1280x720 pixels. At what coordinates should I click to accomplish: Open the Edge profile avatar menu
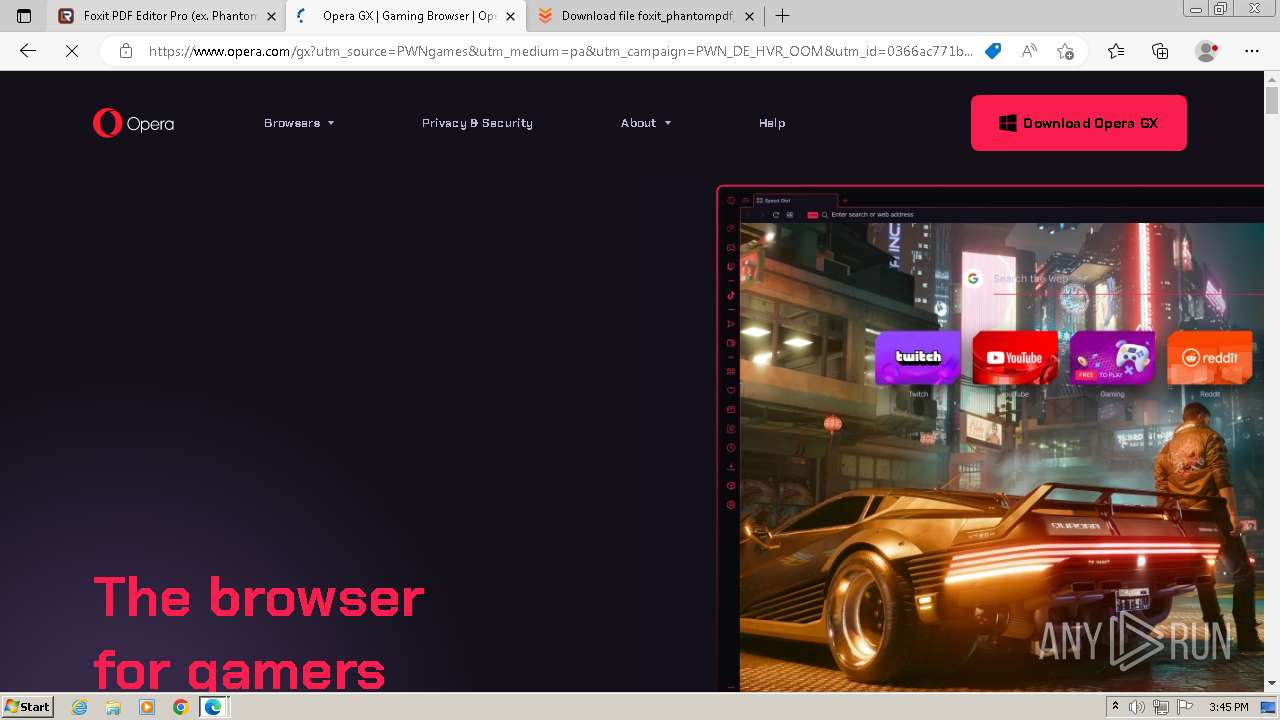[1207, 51]
